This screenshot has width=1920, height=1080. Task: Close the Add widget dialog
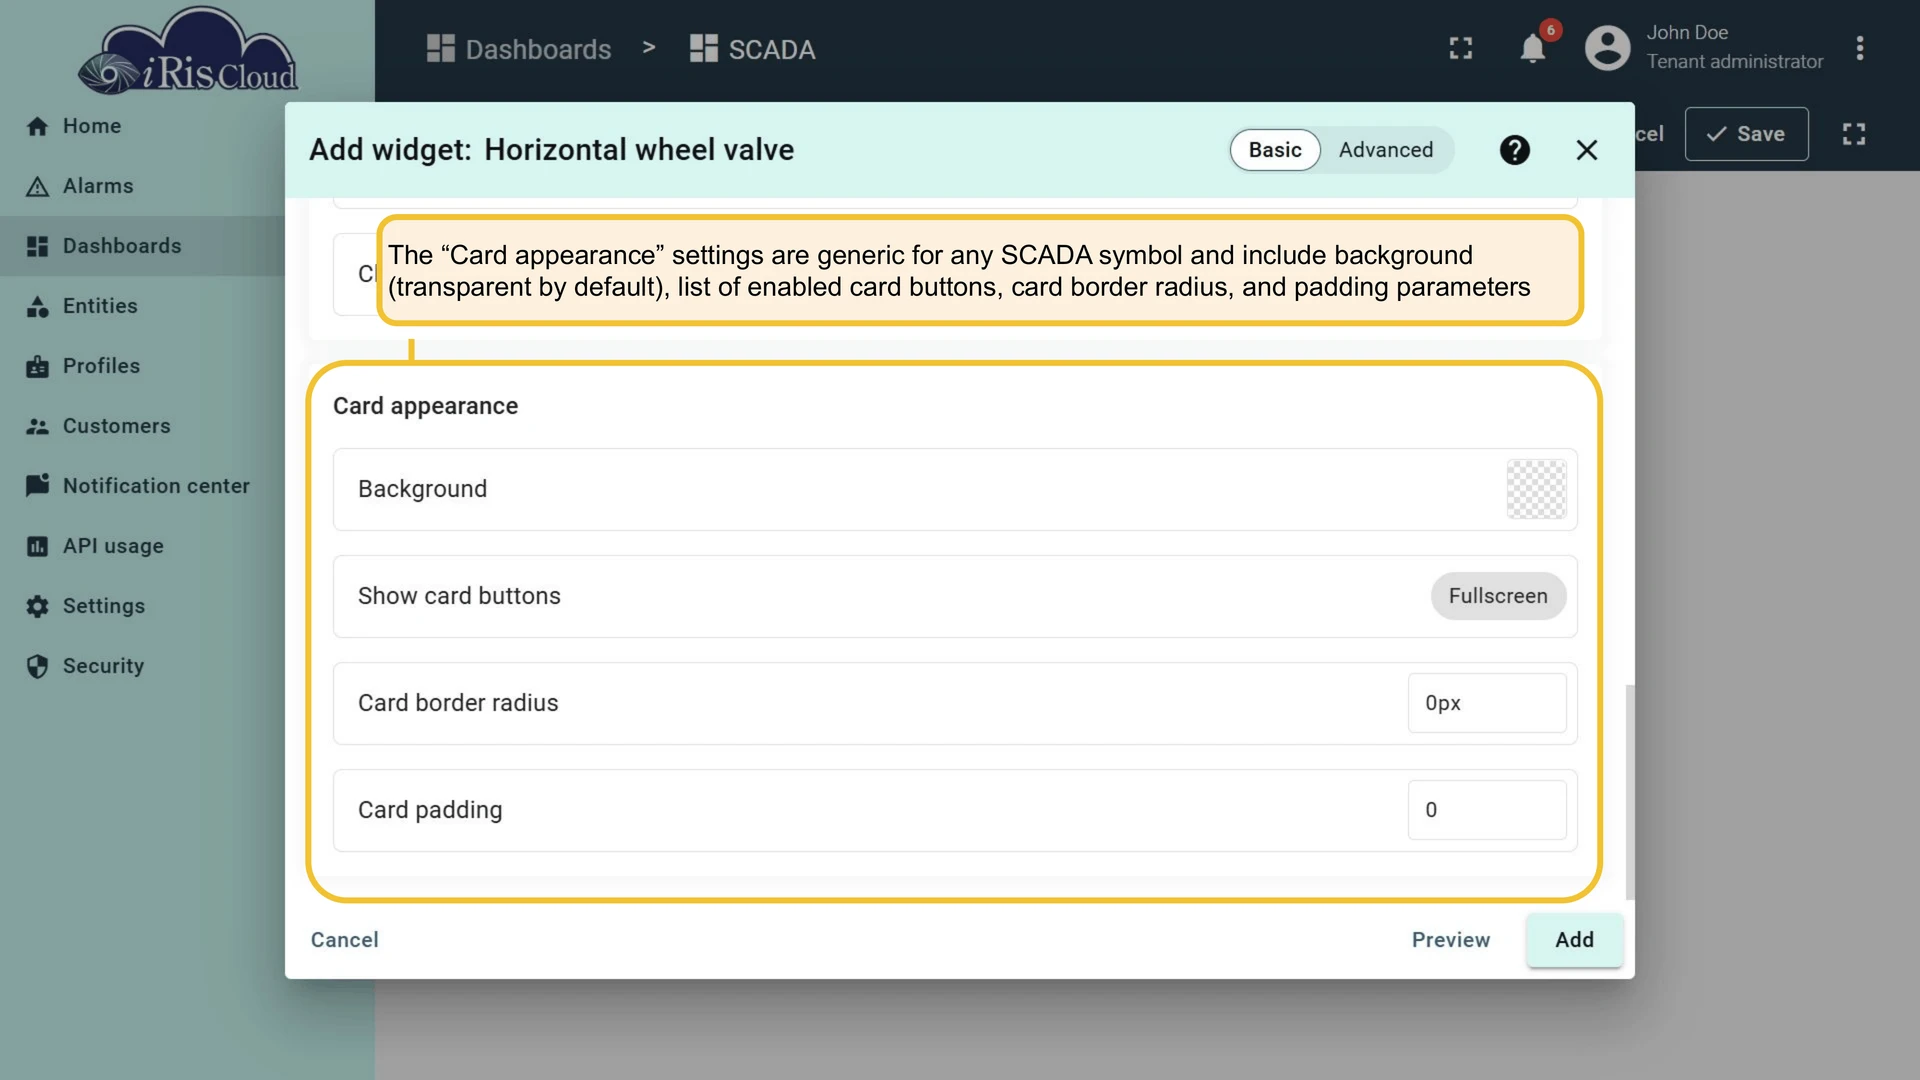(x=1586, y=150)
